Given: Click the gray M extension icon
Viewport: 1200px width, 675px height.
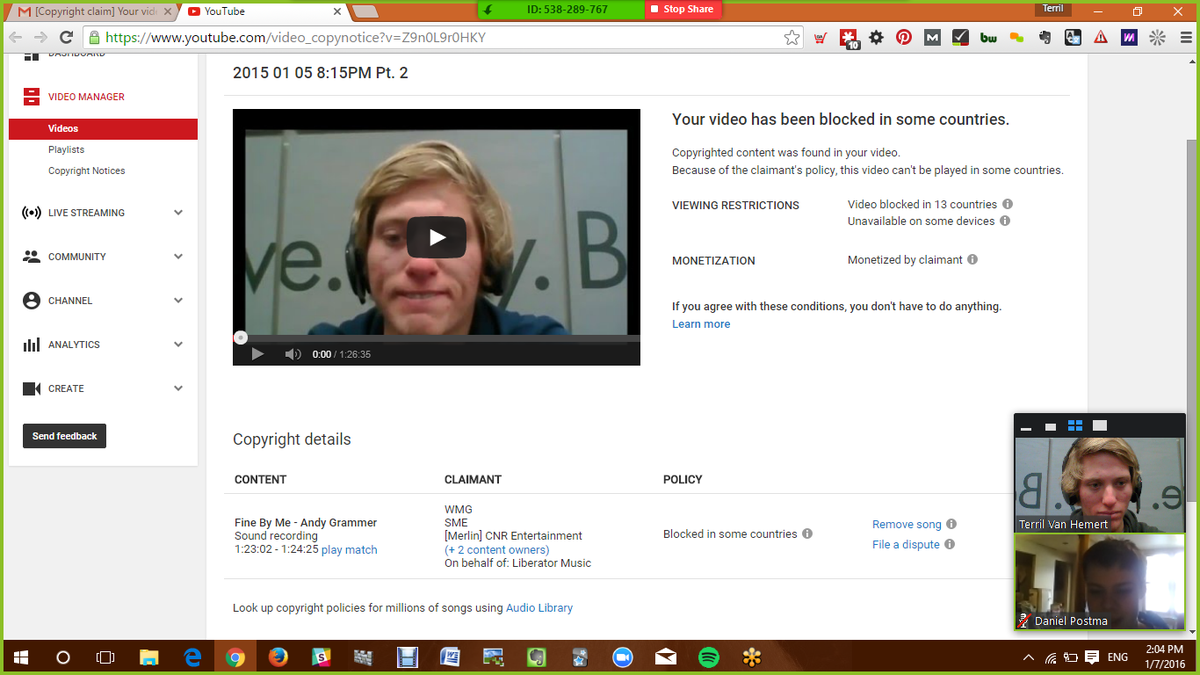Looking at the screenshot, I should click(932, 37).
